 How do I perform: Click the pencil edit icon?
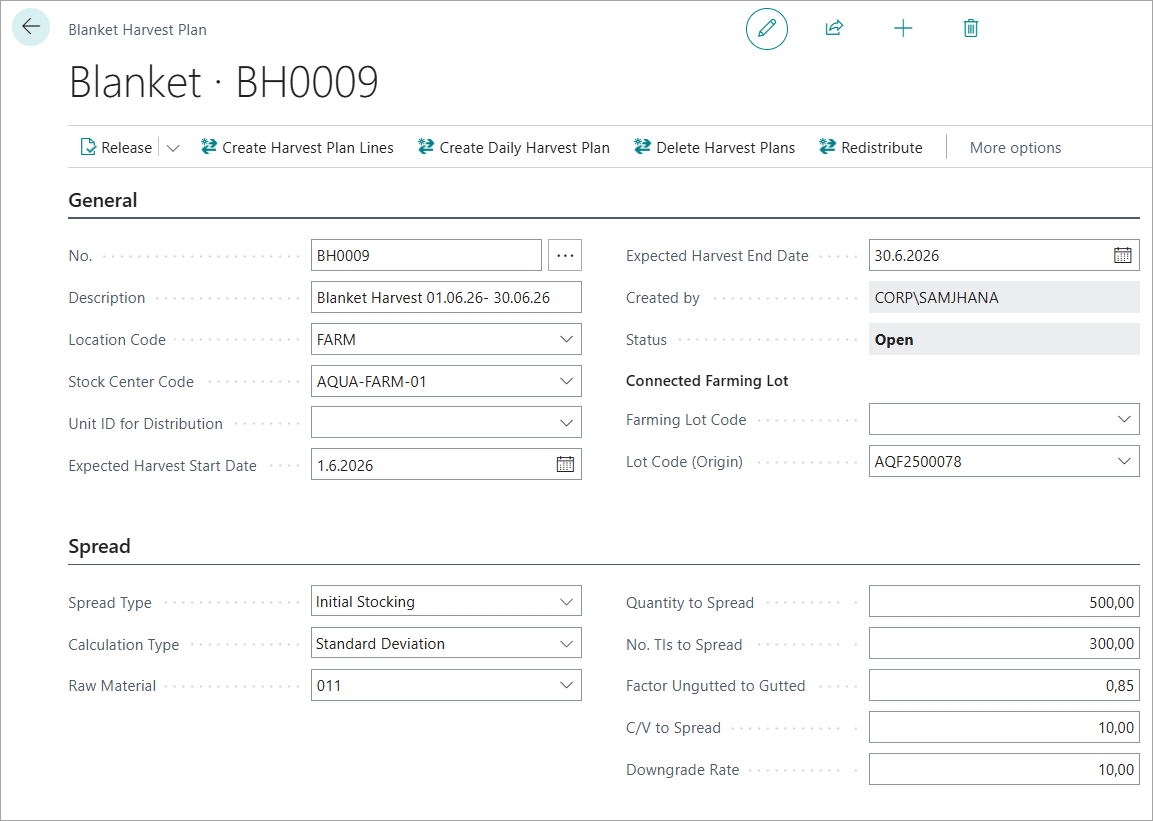point(767,29)
